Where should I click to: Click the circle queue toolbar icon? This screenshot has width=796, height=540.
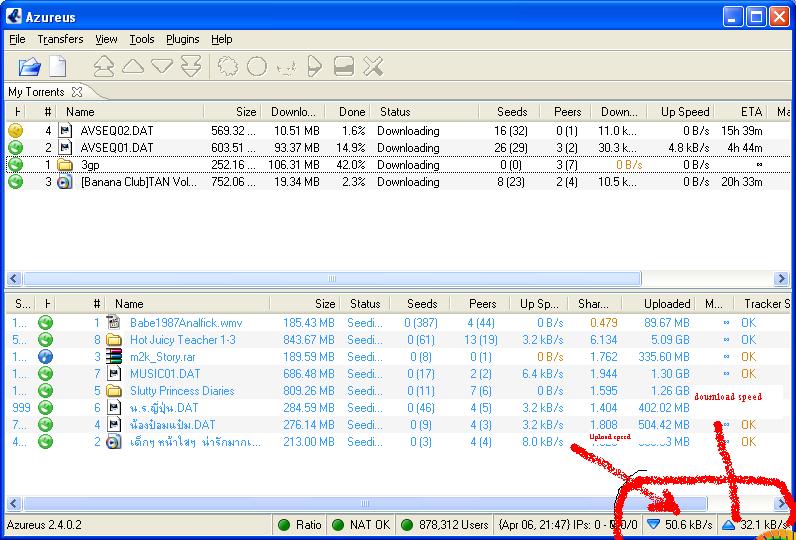[257, 66]
